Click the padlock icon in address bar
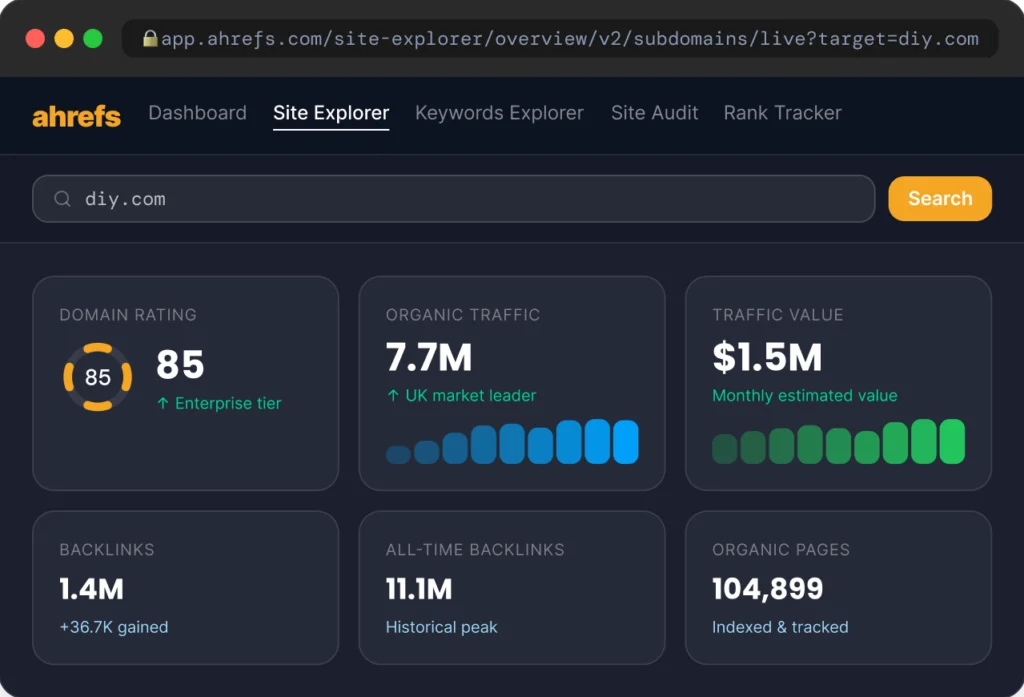This screenshot has height=697, width=1024. click(150, 39)
